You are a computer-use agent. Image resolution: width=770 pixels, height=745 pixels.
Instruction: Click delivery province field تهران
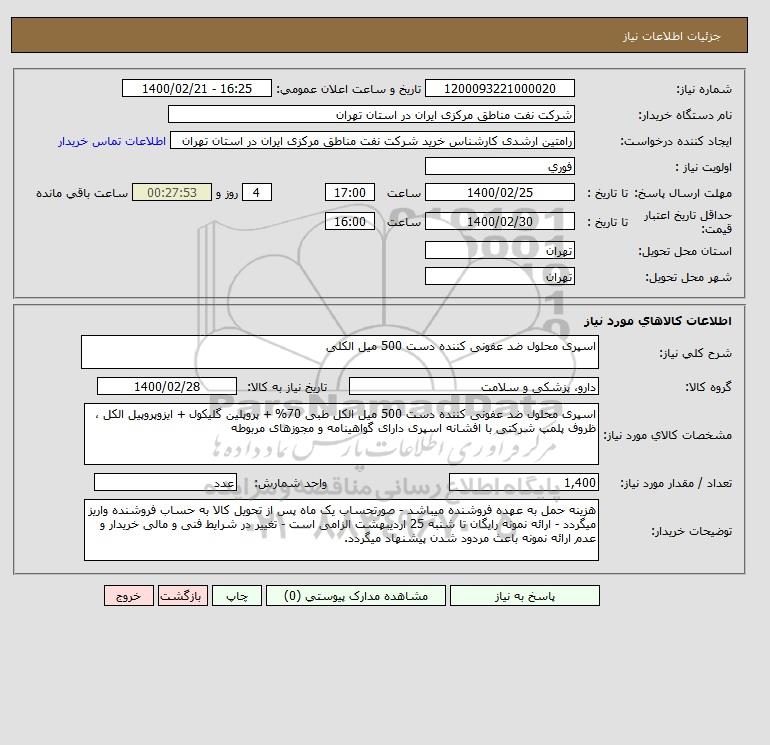[x=499, y=250]
